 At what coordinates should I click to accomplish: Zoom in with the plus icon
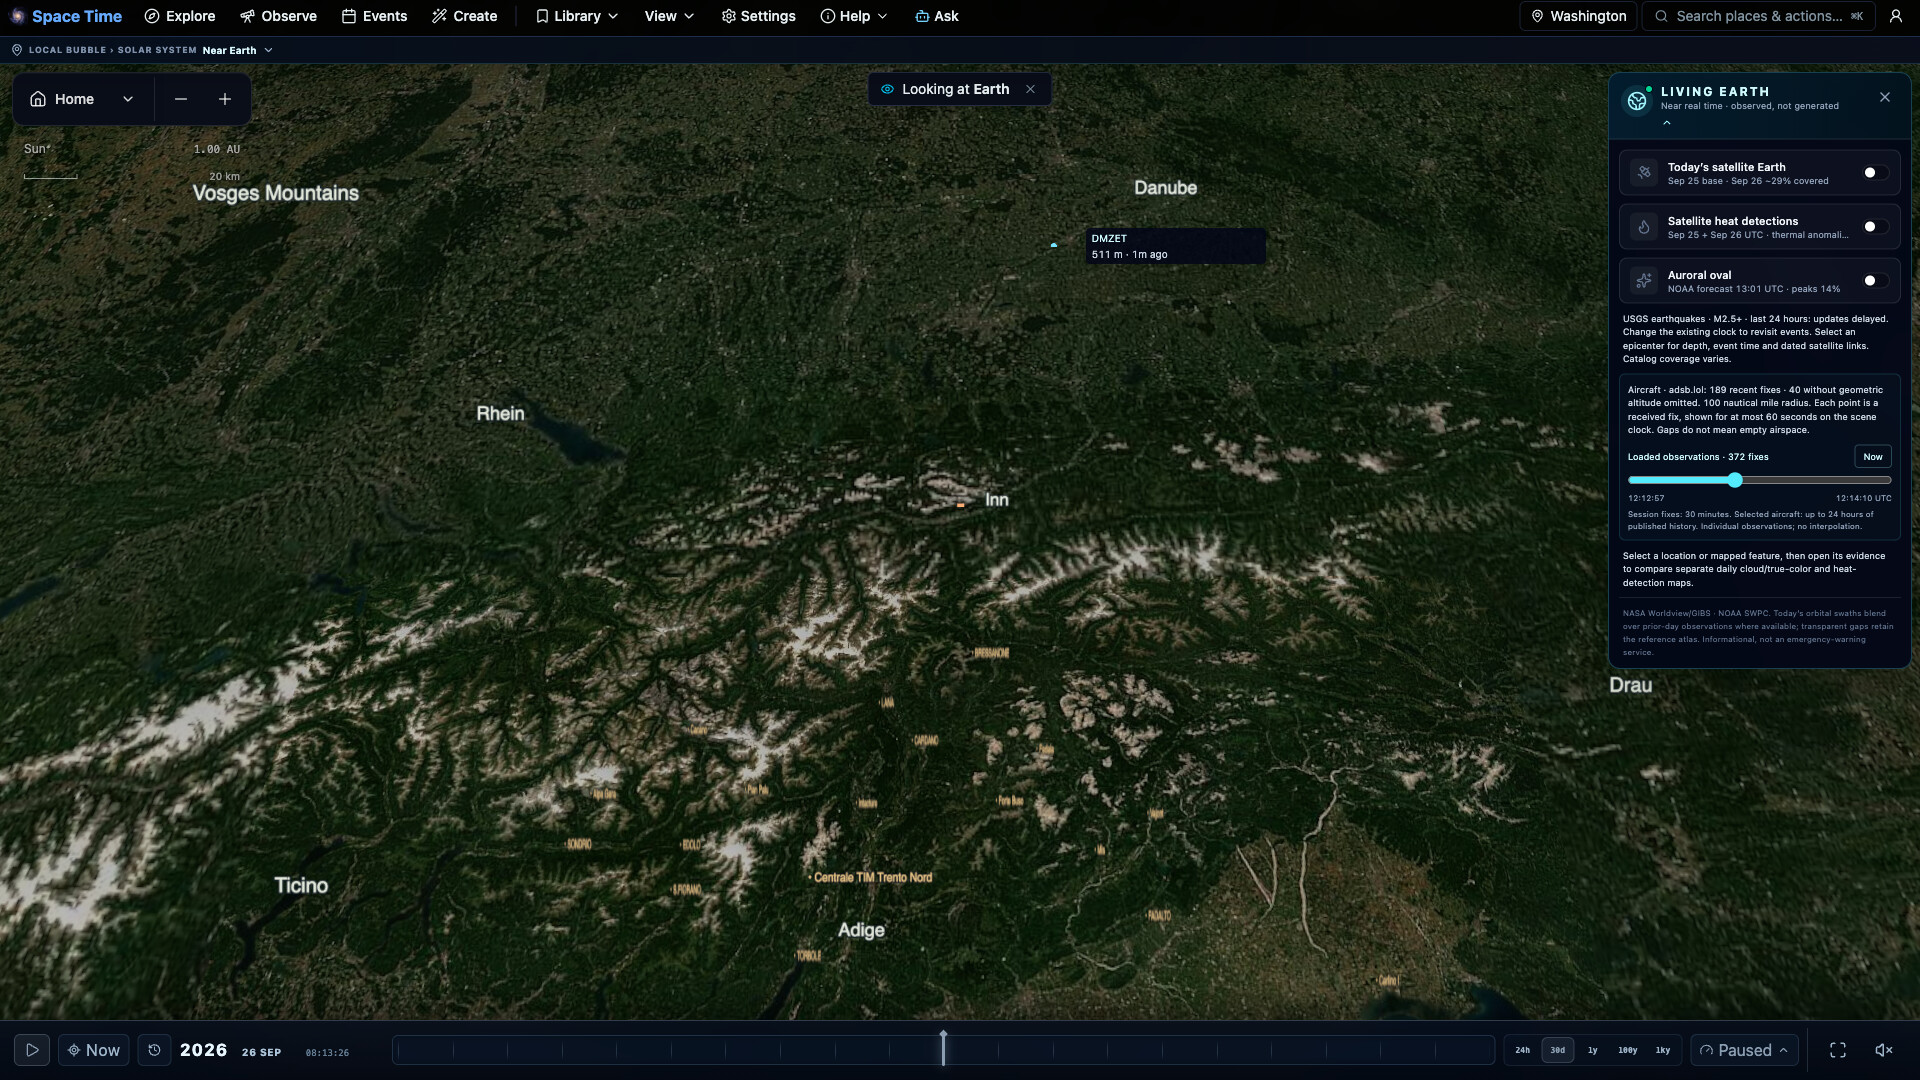[225, 99]
